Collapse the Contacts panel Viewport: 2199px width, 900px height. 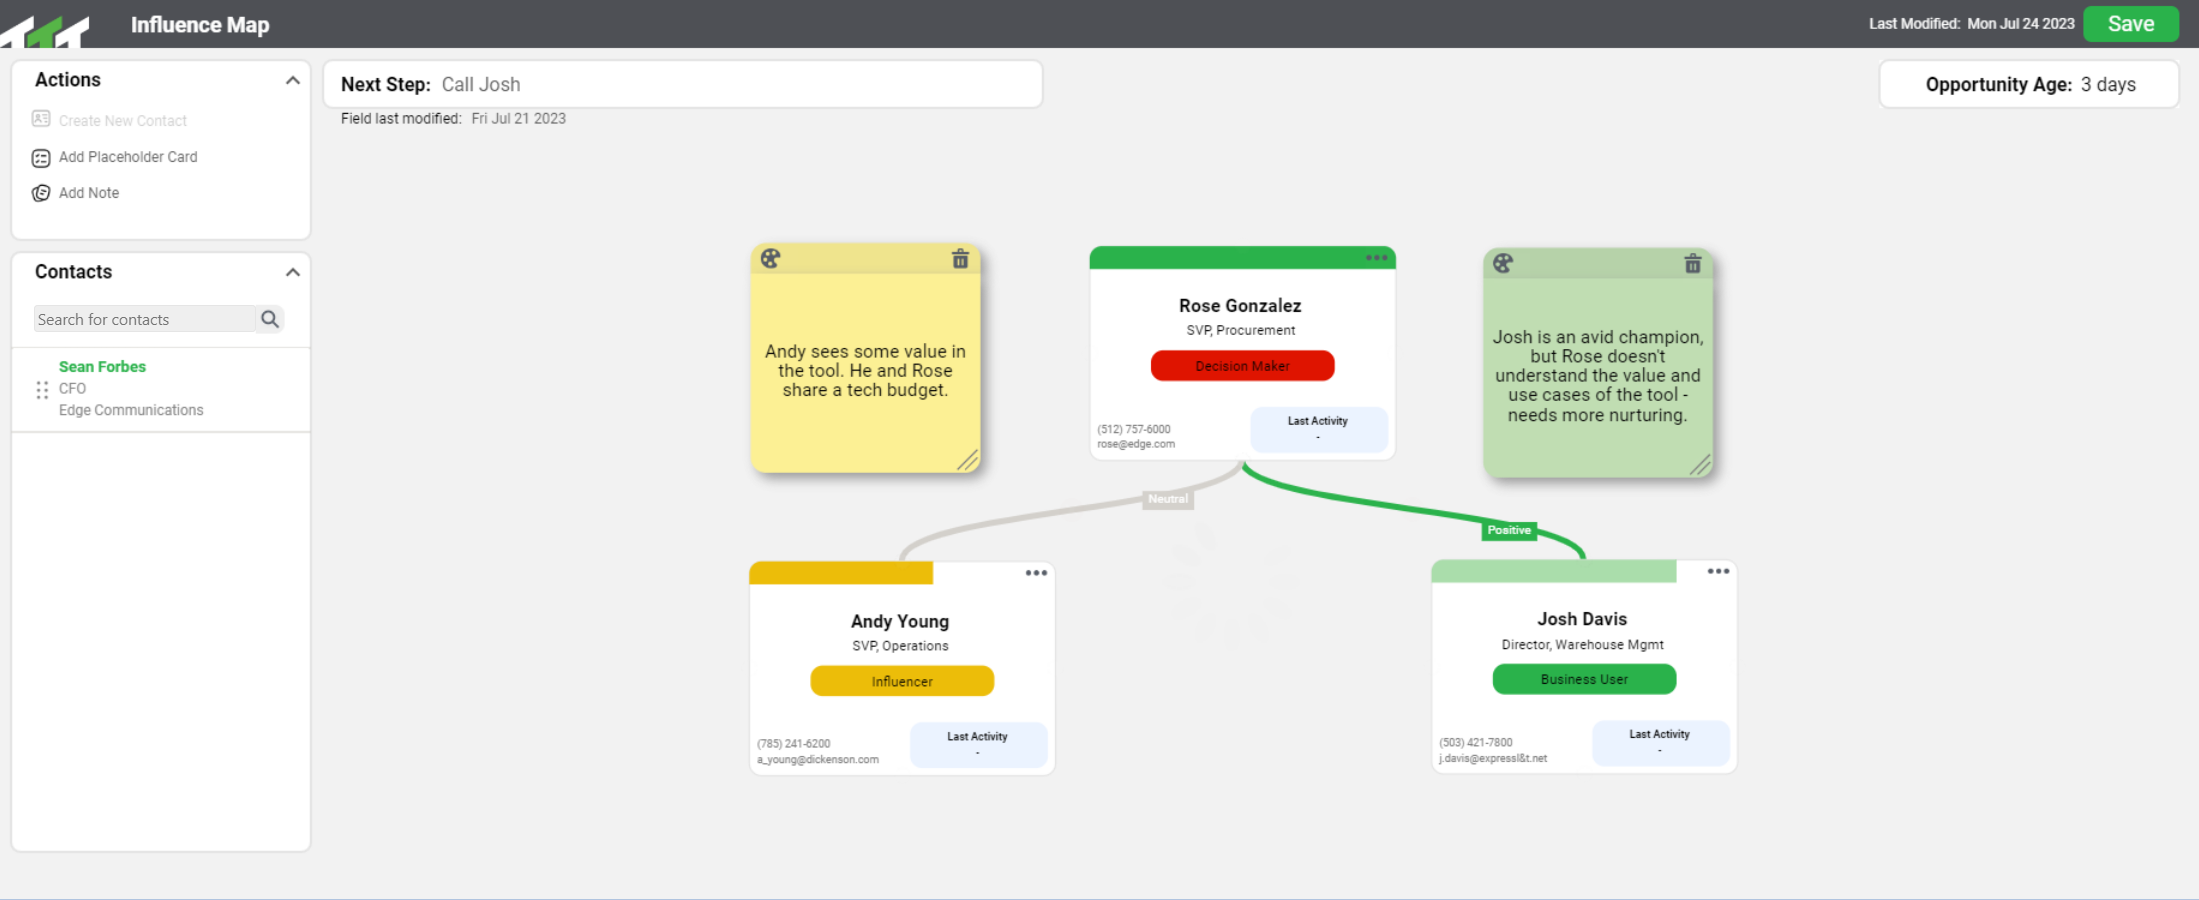(292, 272)
